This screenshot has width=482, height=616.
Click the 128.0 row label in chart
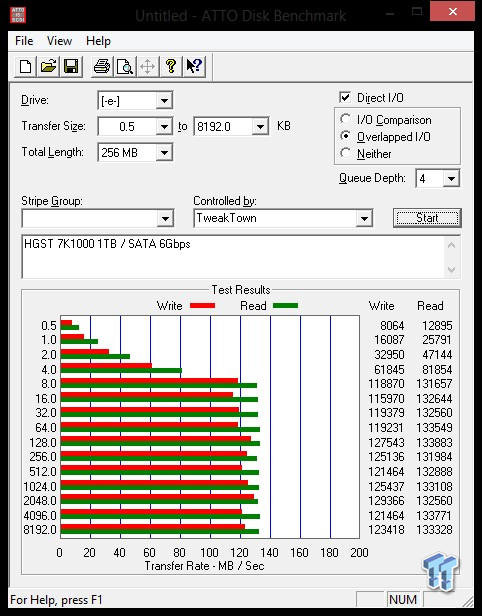pyautogui.click(x=43, y=442)
